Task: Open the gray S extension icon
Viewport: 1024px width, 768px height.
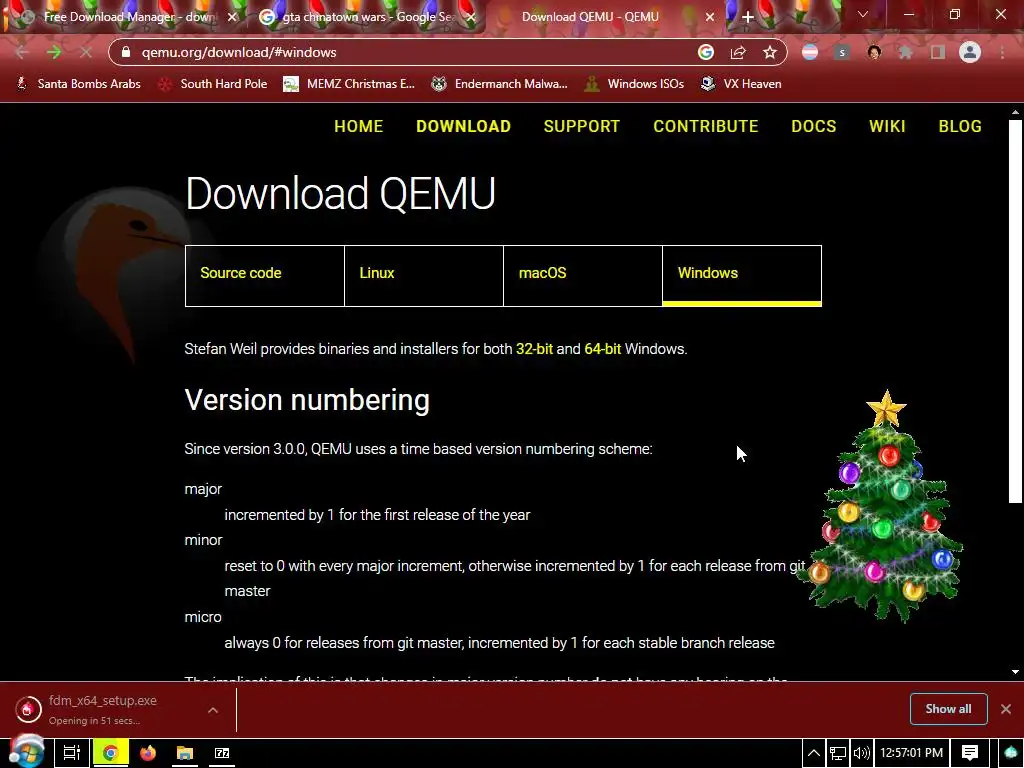Action: coord(842,52)
